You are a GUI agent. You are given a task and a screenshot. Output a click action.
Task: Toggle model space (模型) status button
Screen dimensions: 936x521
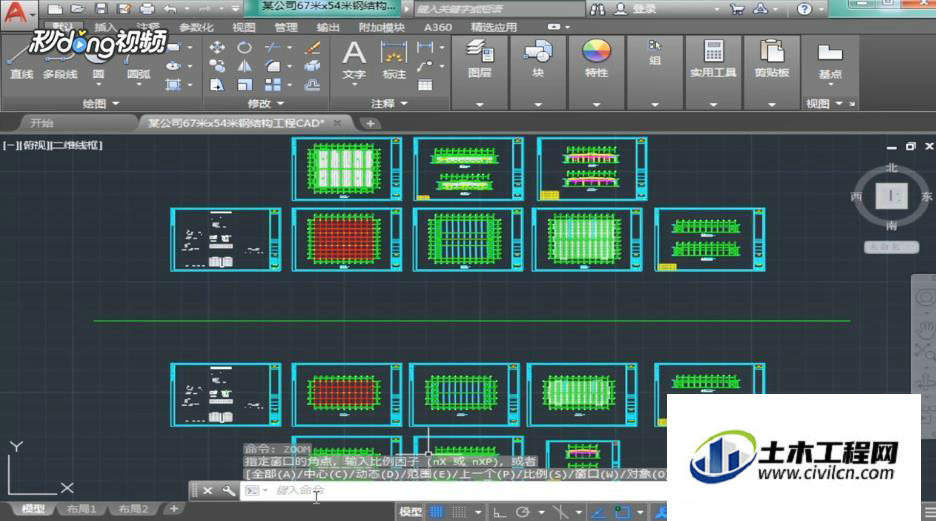410,512
